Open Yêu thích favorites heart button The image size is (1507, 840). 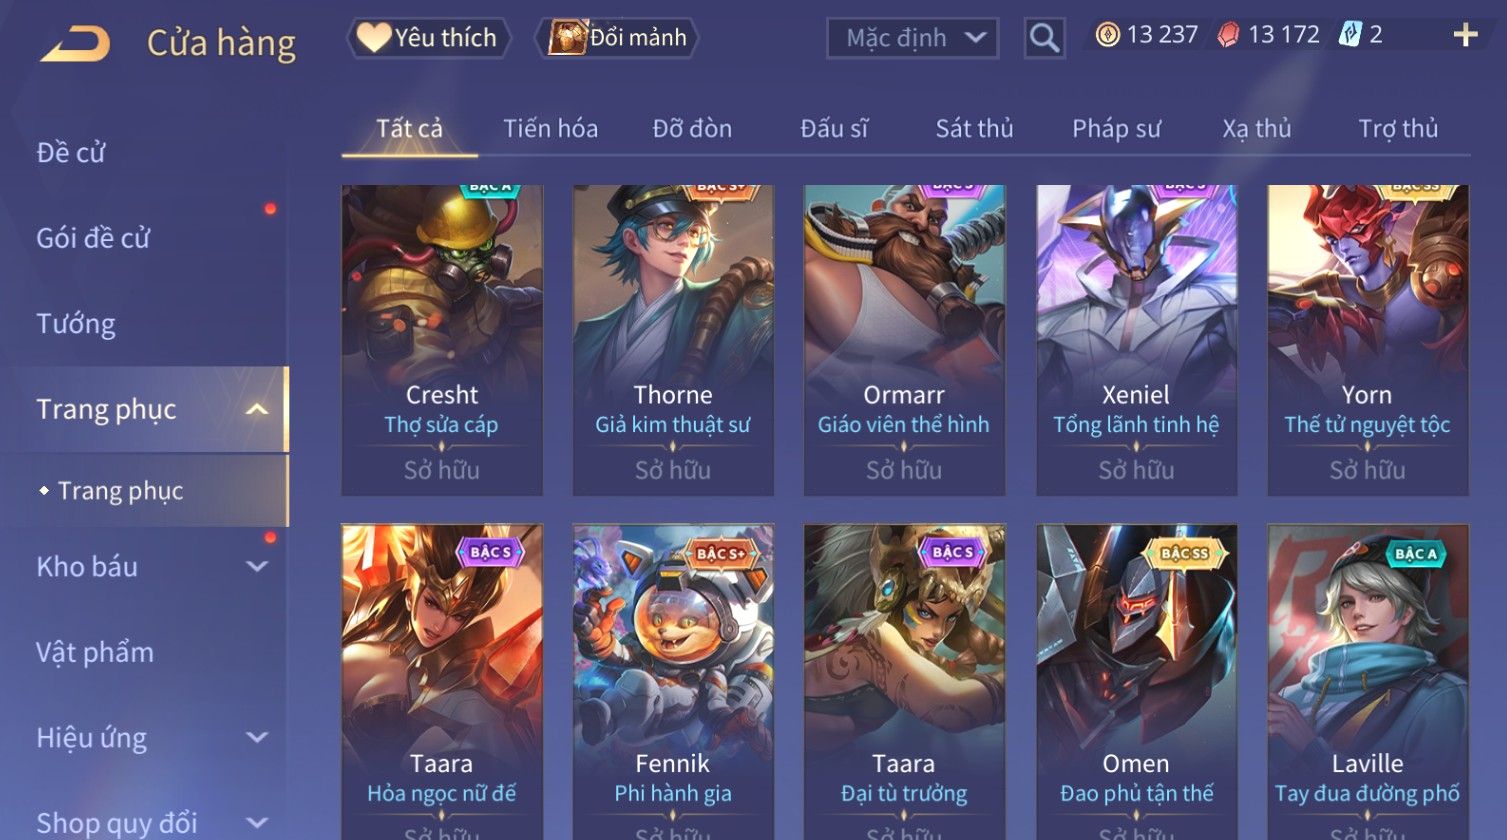coord(429,38)
